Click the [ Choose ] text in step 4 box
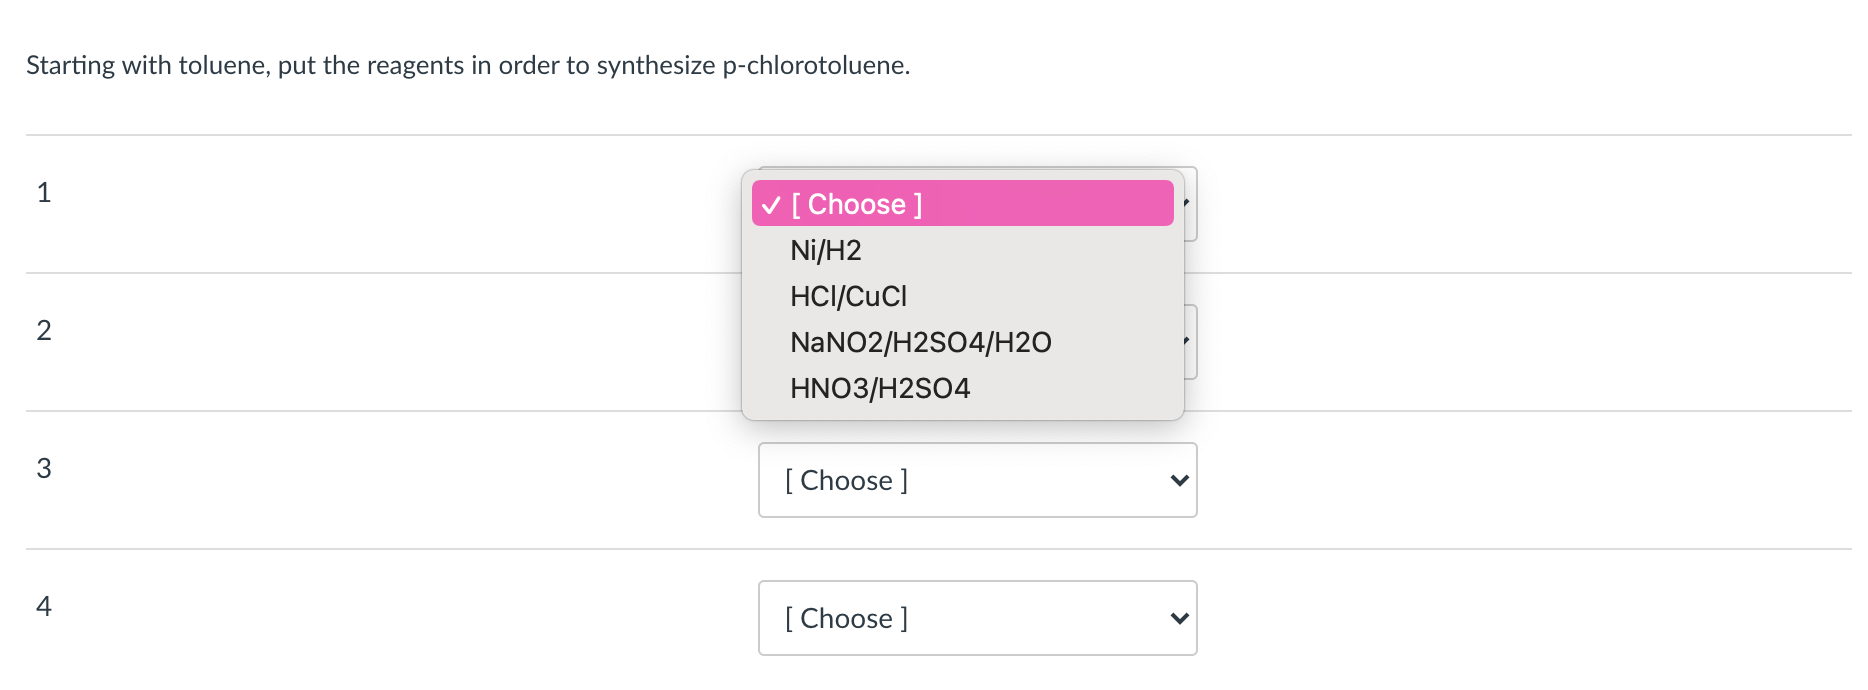This screenshot has width=1868, height=690. pos(846,619)
